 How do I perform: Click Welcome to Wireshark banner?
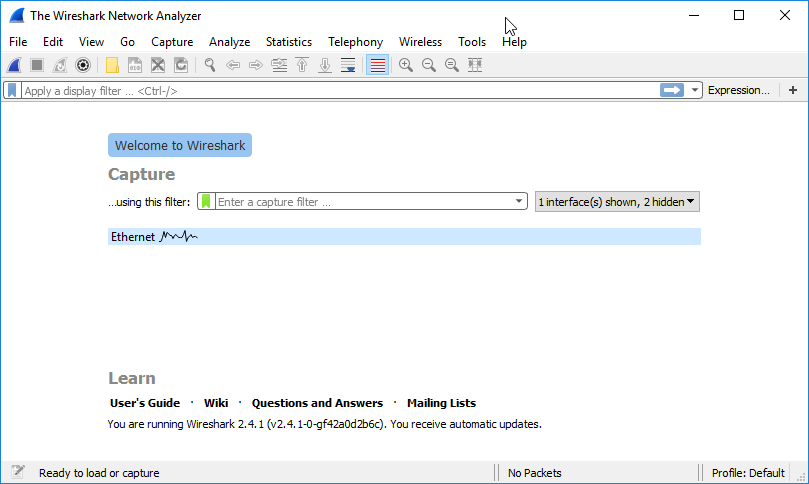pyautogui.click(x=180, y=145)
